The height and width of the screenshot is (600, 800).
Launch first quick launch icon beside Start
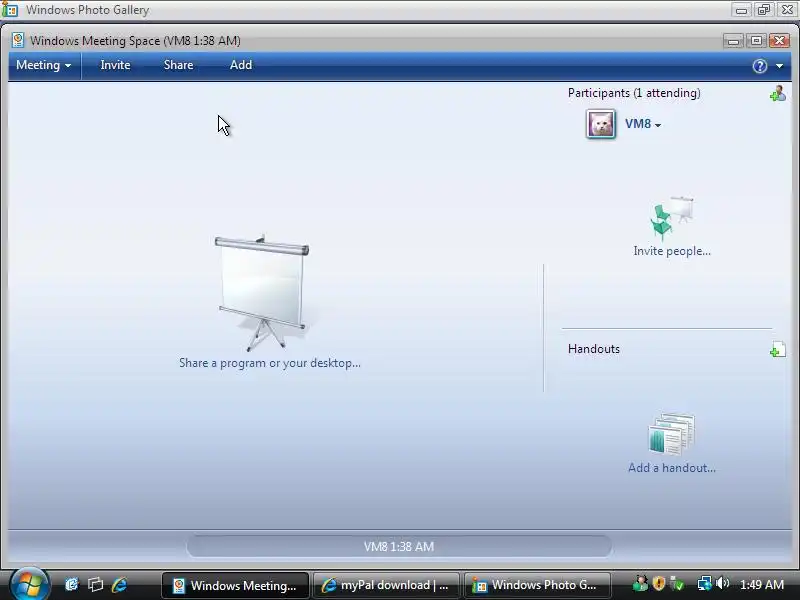(x=72, y=585)
